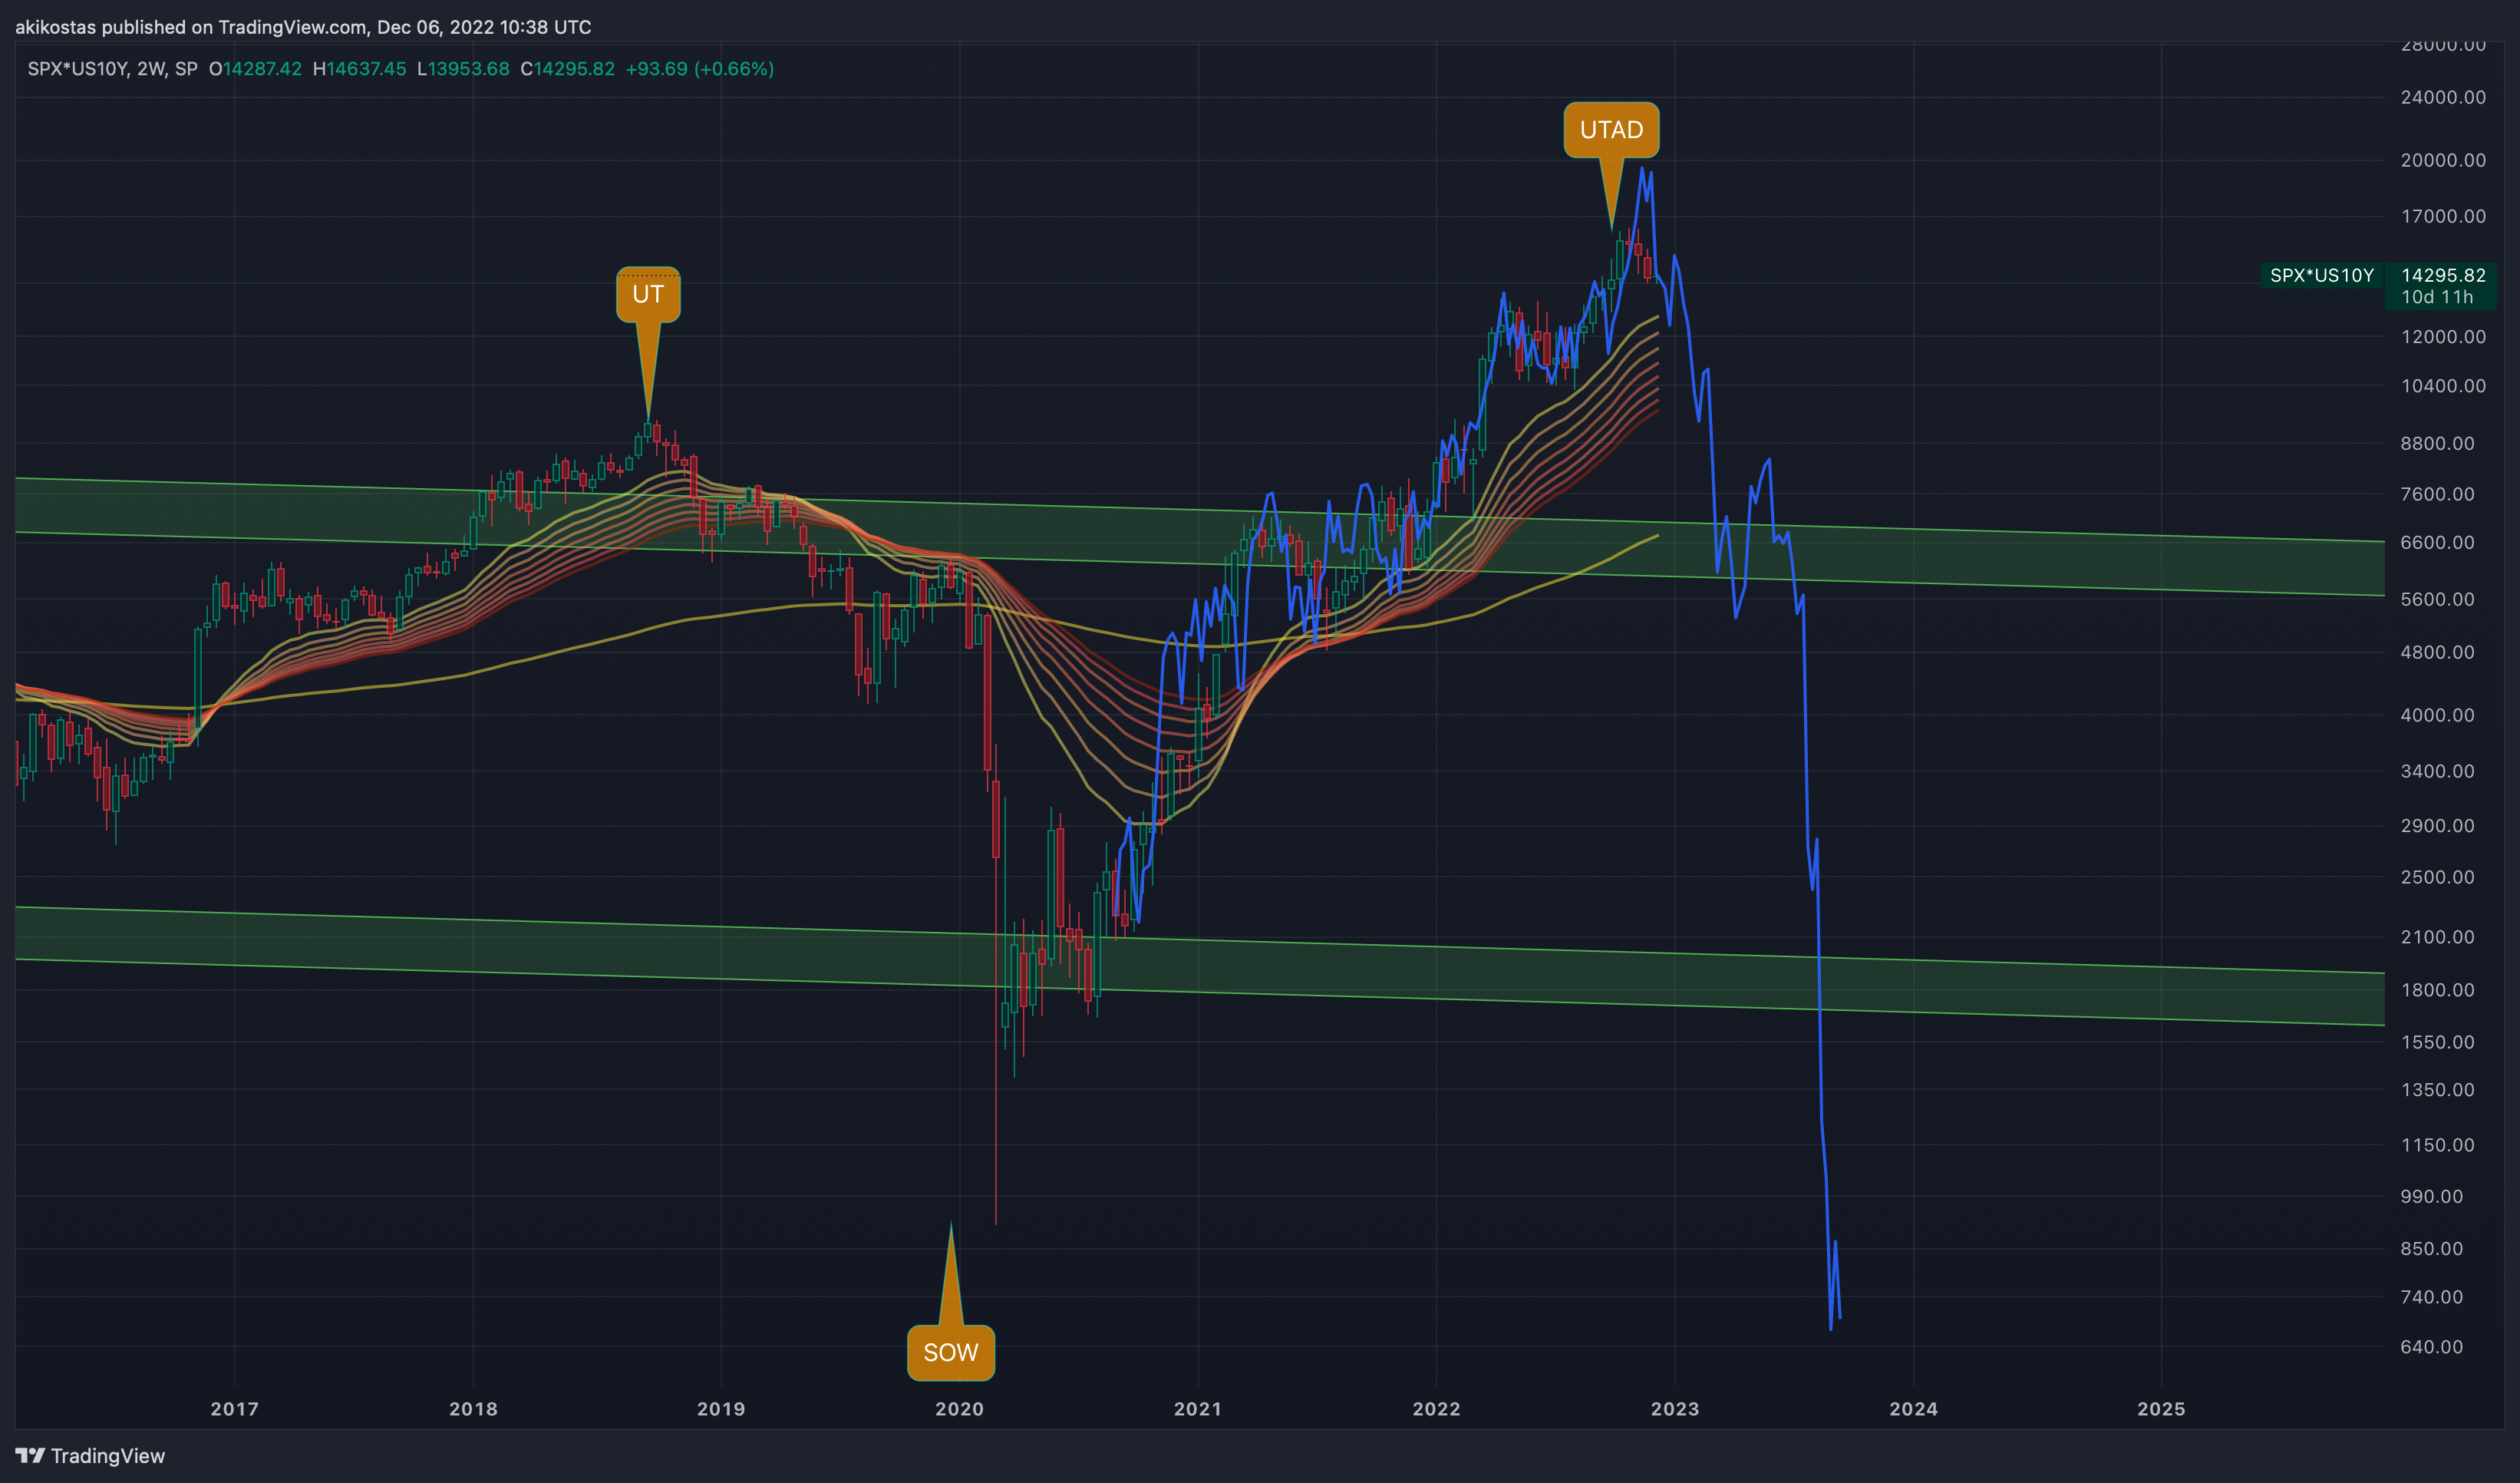Viewport: 2520px width, 1483px height.
Task: Click the current price 14295.82 label
Action: click(x=2443, y=275)
